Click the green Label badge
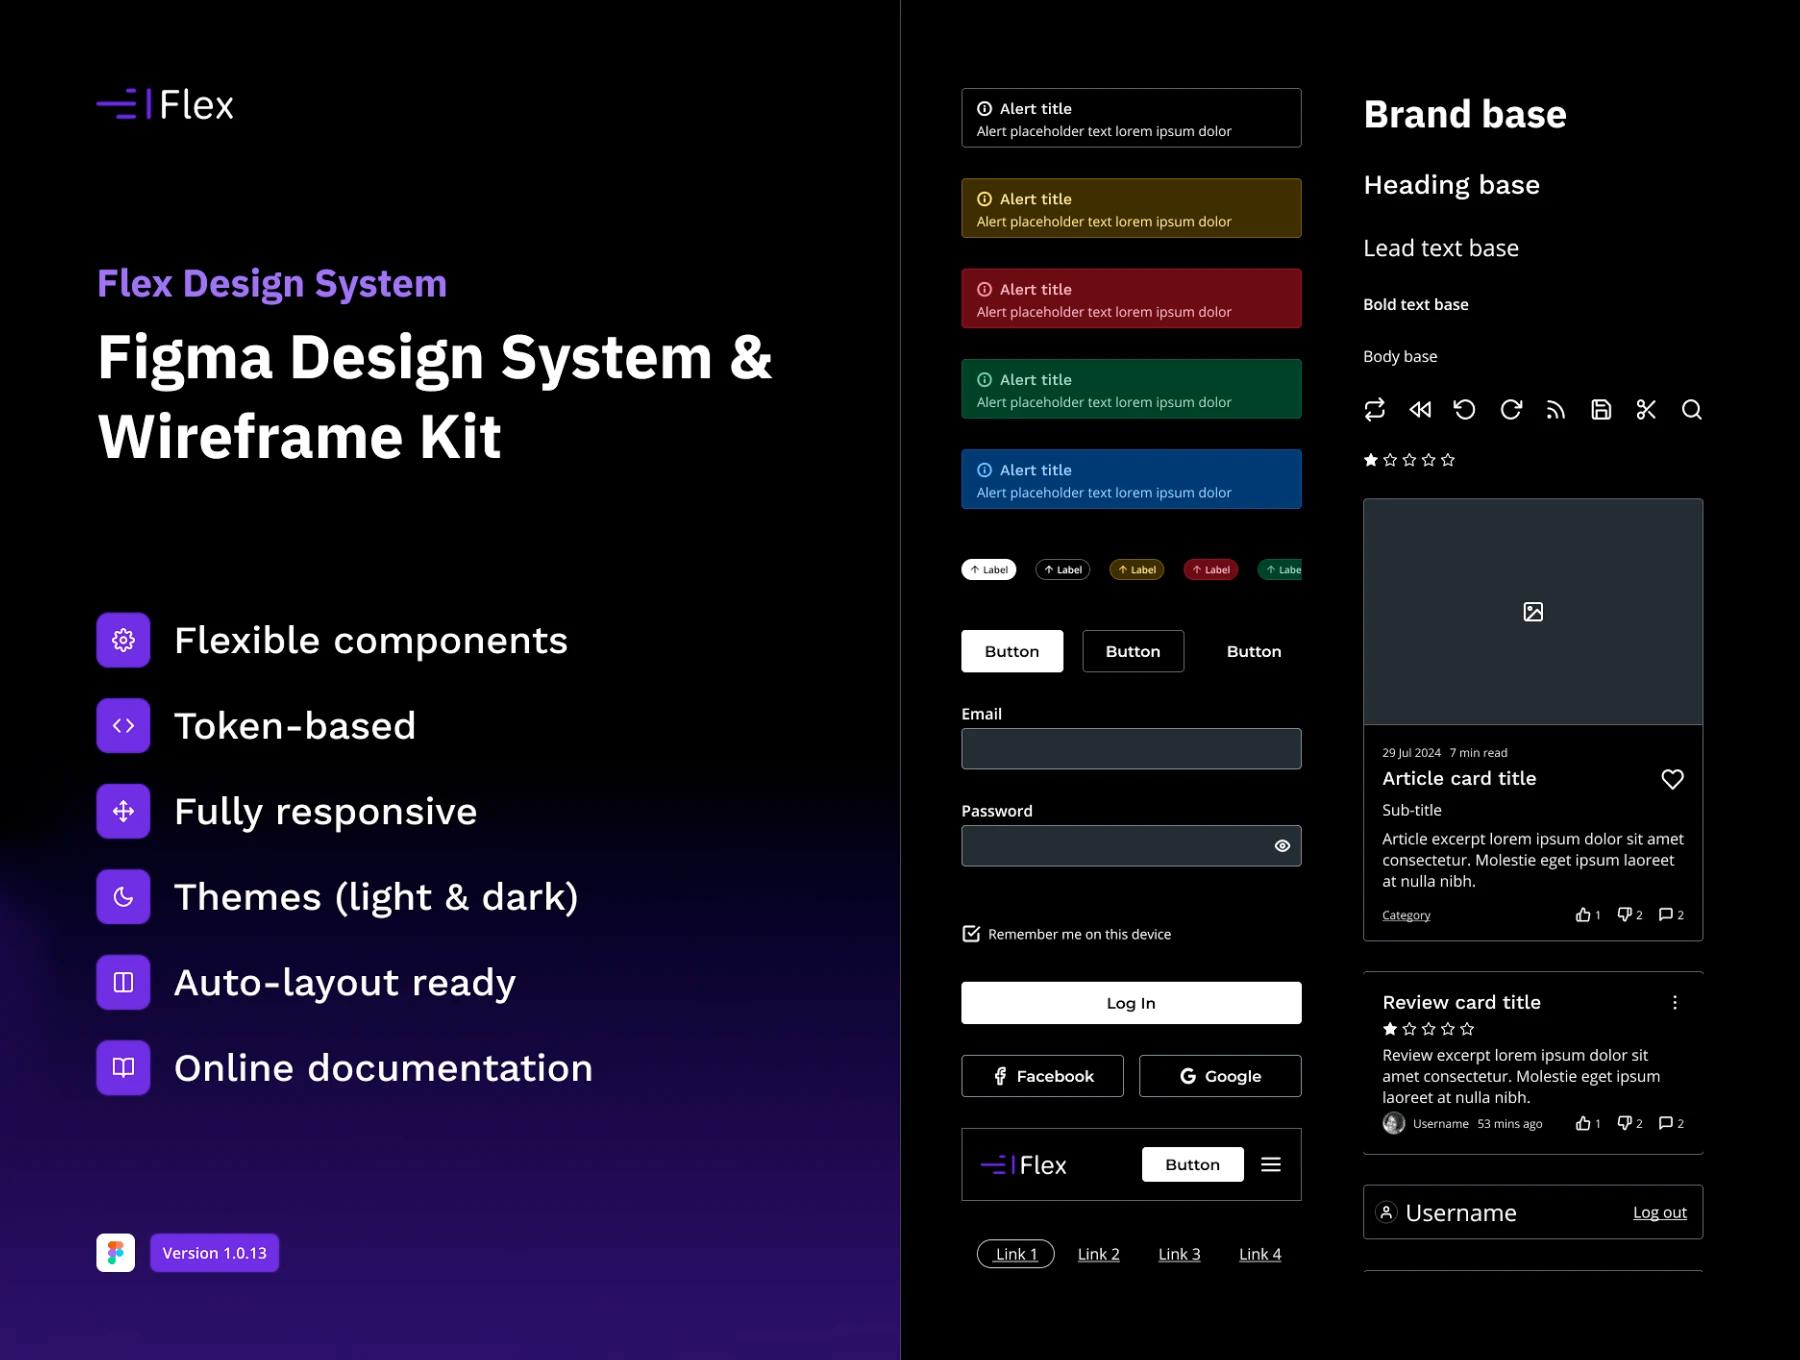 1280,570
